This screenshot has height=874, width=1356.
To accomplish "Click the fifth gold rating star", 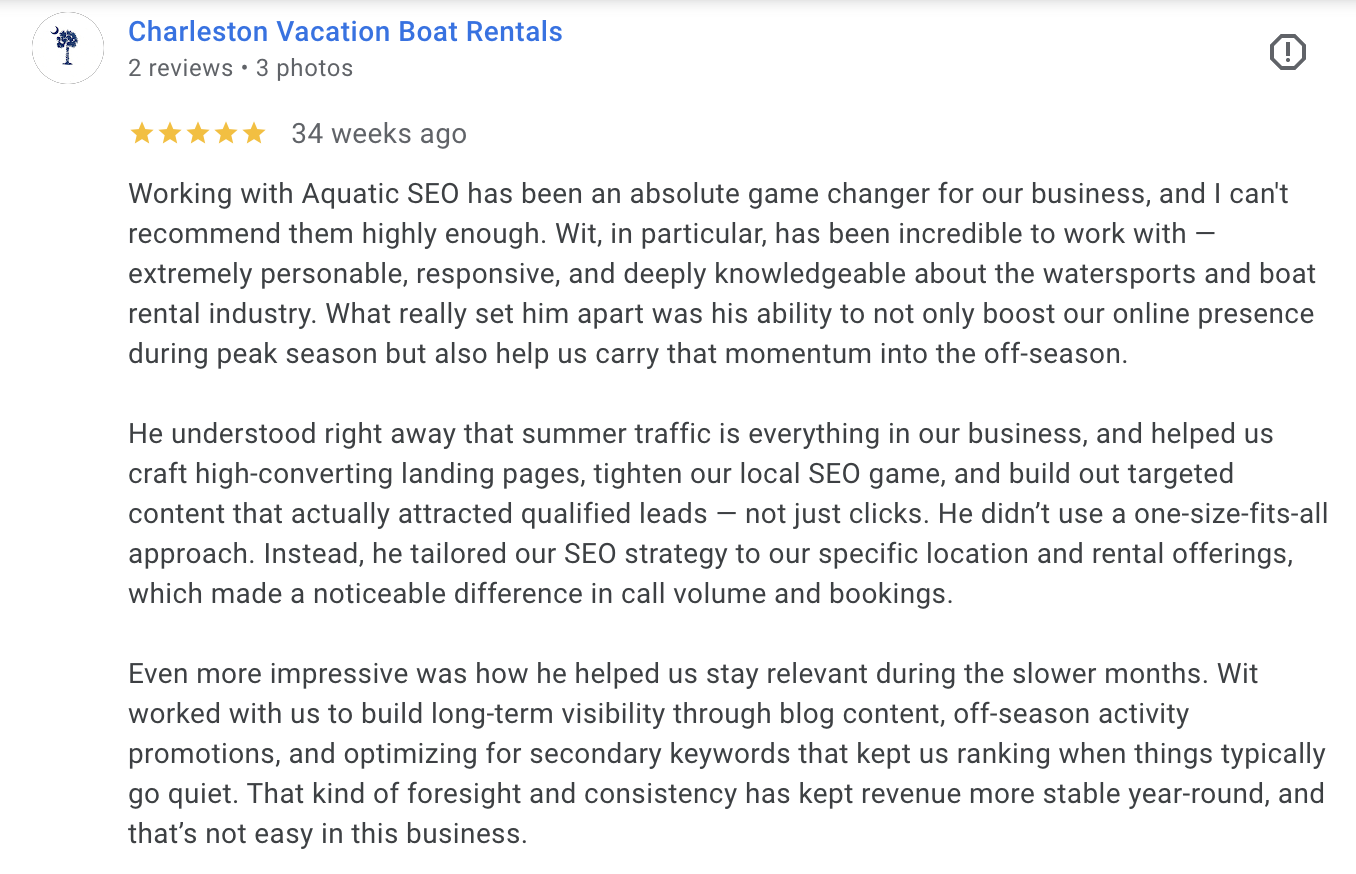I will [x=256, y=132].
